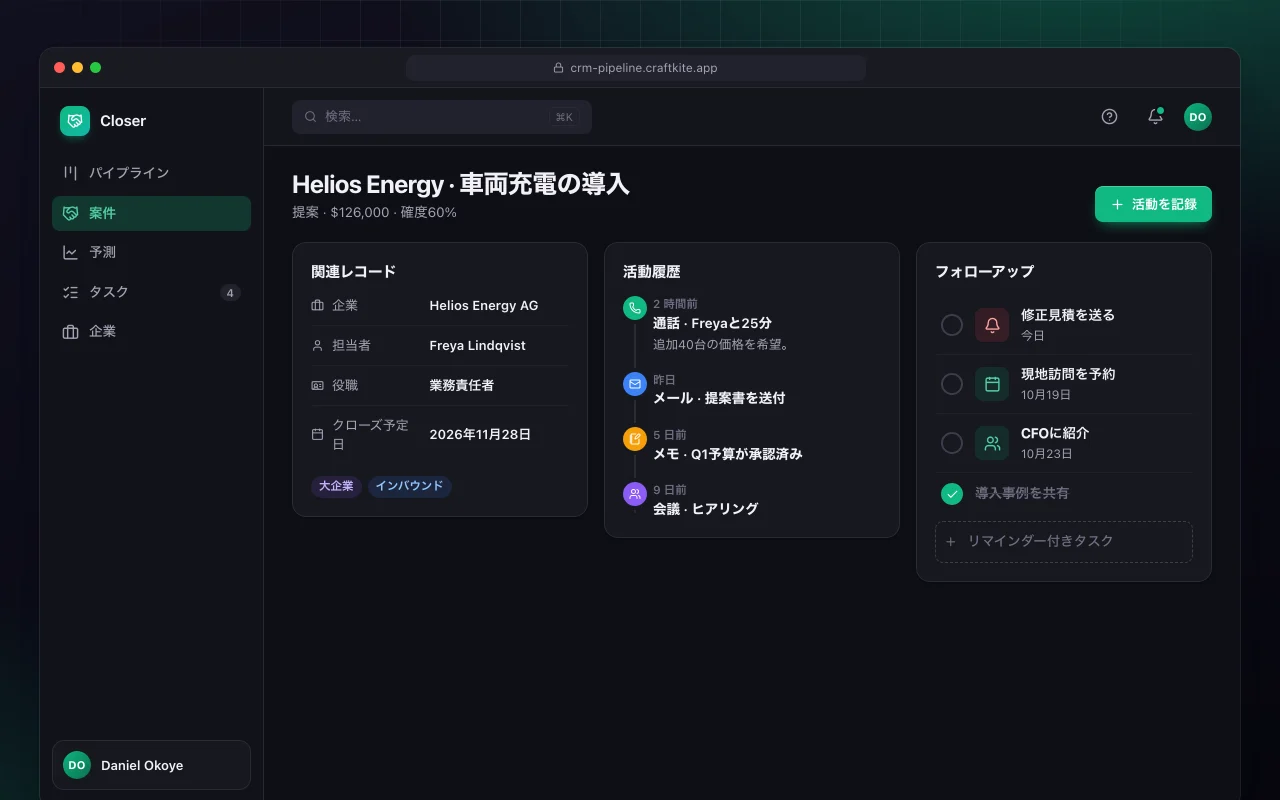The height and width of the screenshot is (800, 1280).
Task: Click the calendar icon beside 現地訪問を予約
Action: point(992,384)
